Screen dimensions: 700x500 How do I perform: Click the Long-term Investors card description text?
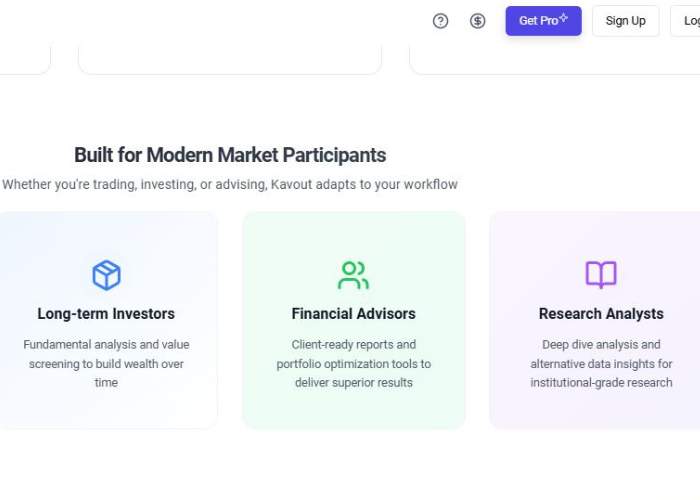point(106,363)
